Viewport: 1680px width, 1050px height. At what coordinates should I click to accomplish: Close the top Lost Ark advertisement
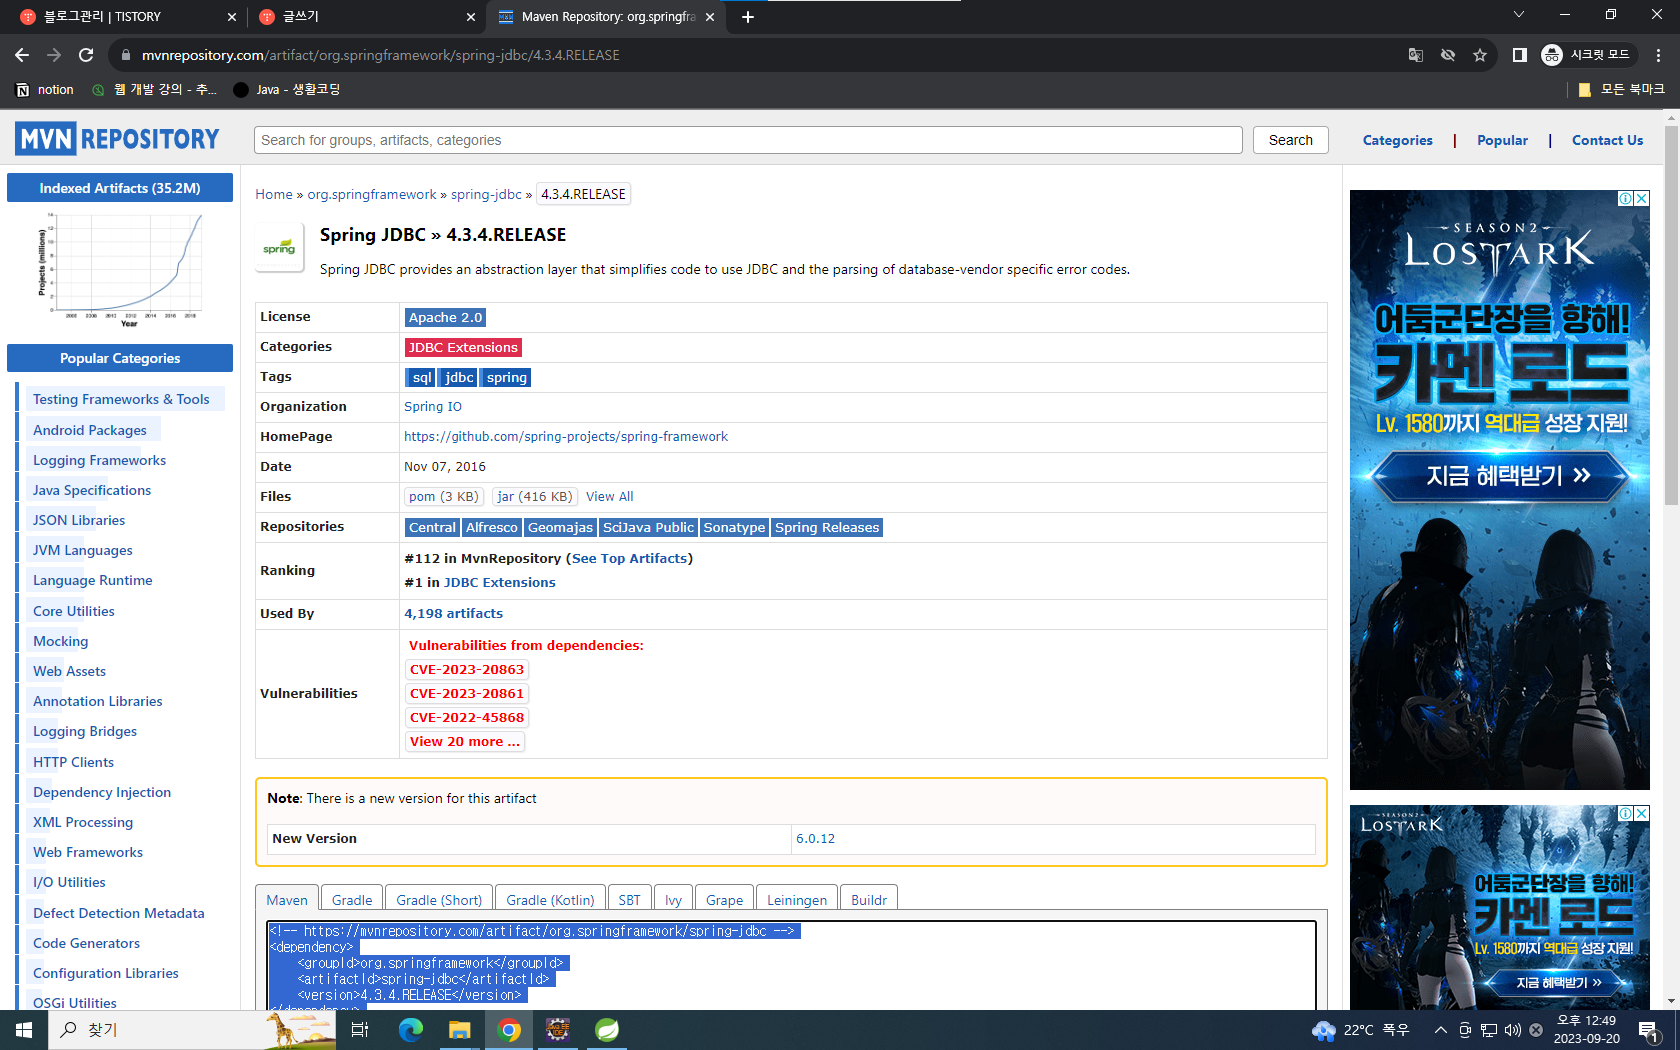(x=1641, y=198)
